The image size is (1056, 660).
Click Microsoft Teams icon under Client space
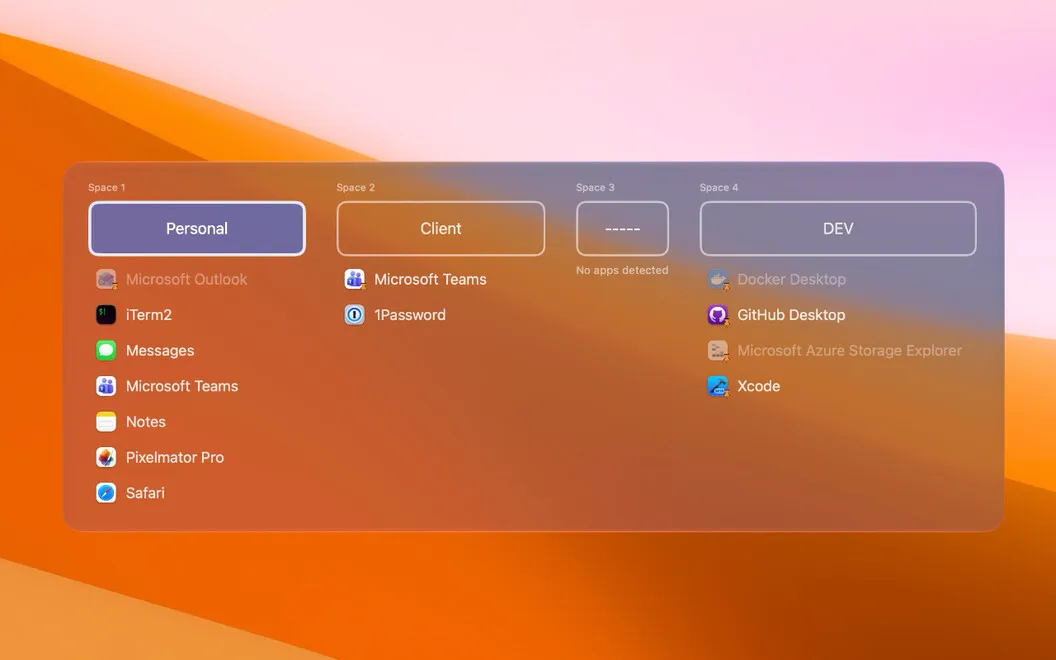click(354, 279)
